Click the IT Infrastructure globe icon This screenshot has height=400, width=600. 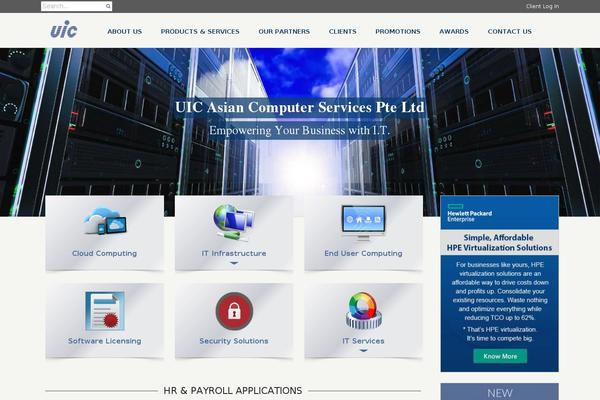pos(234,222)
